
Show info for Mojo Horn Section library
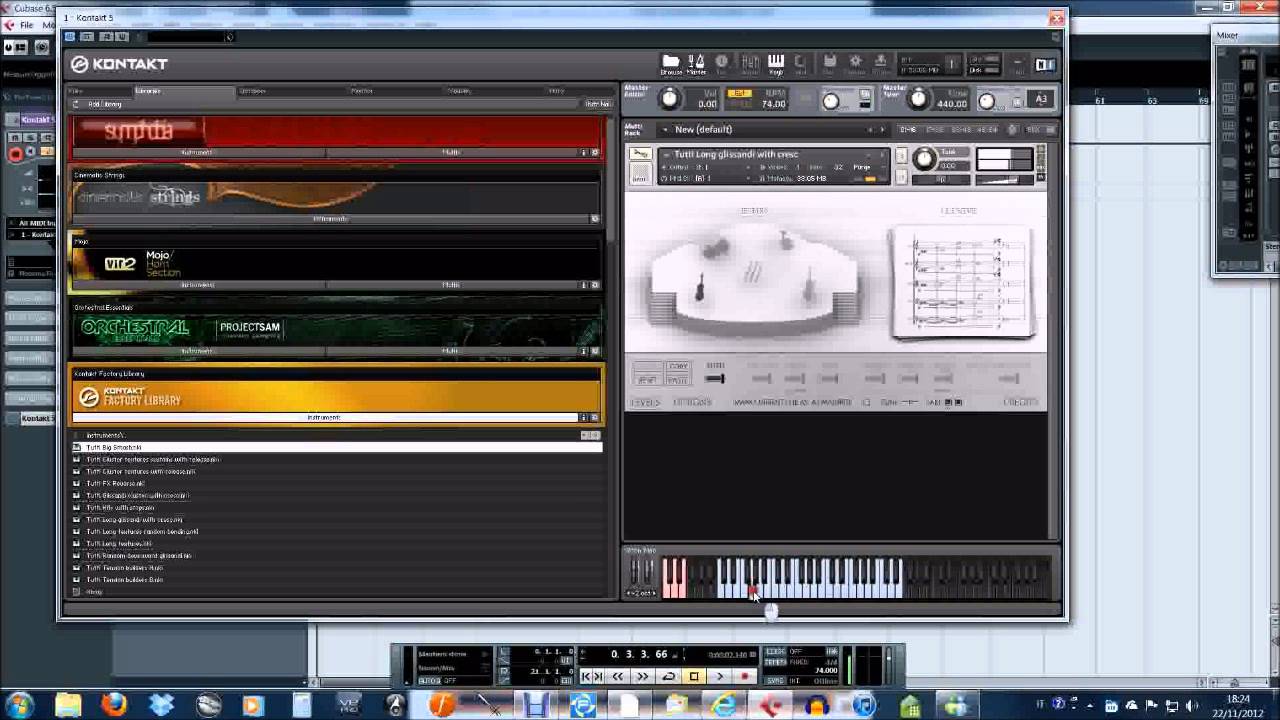584,285
